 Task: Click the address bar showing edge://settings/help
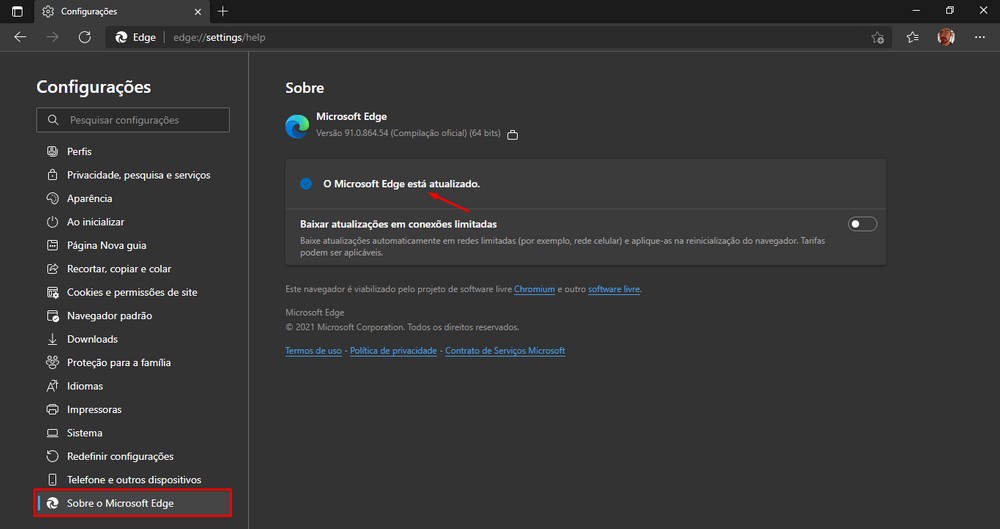click(500, 37)
